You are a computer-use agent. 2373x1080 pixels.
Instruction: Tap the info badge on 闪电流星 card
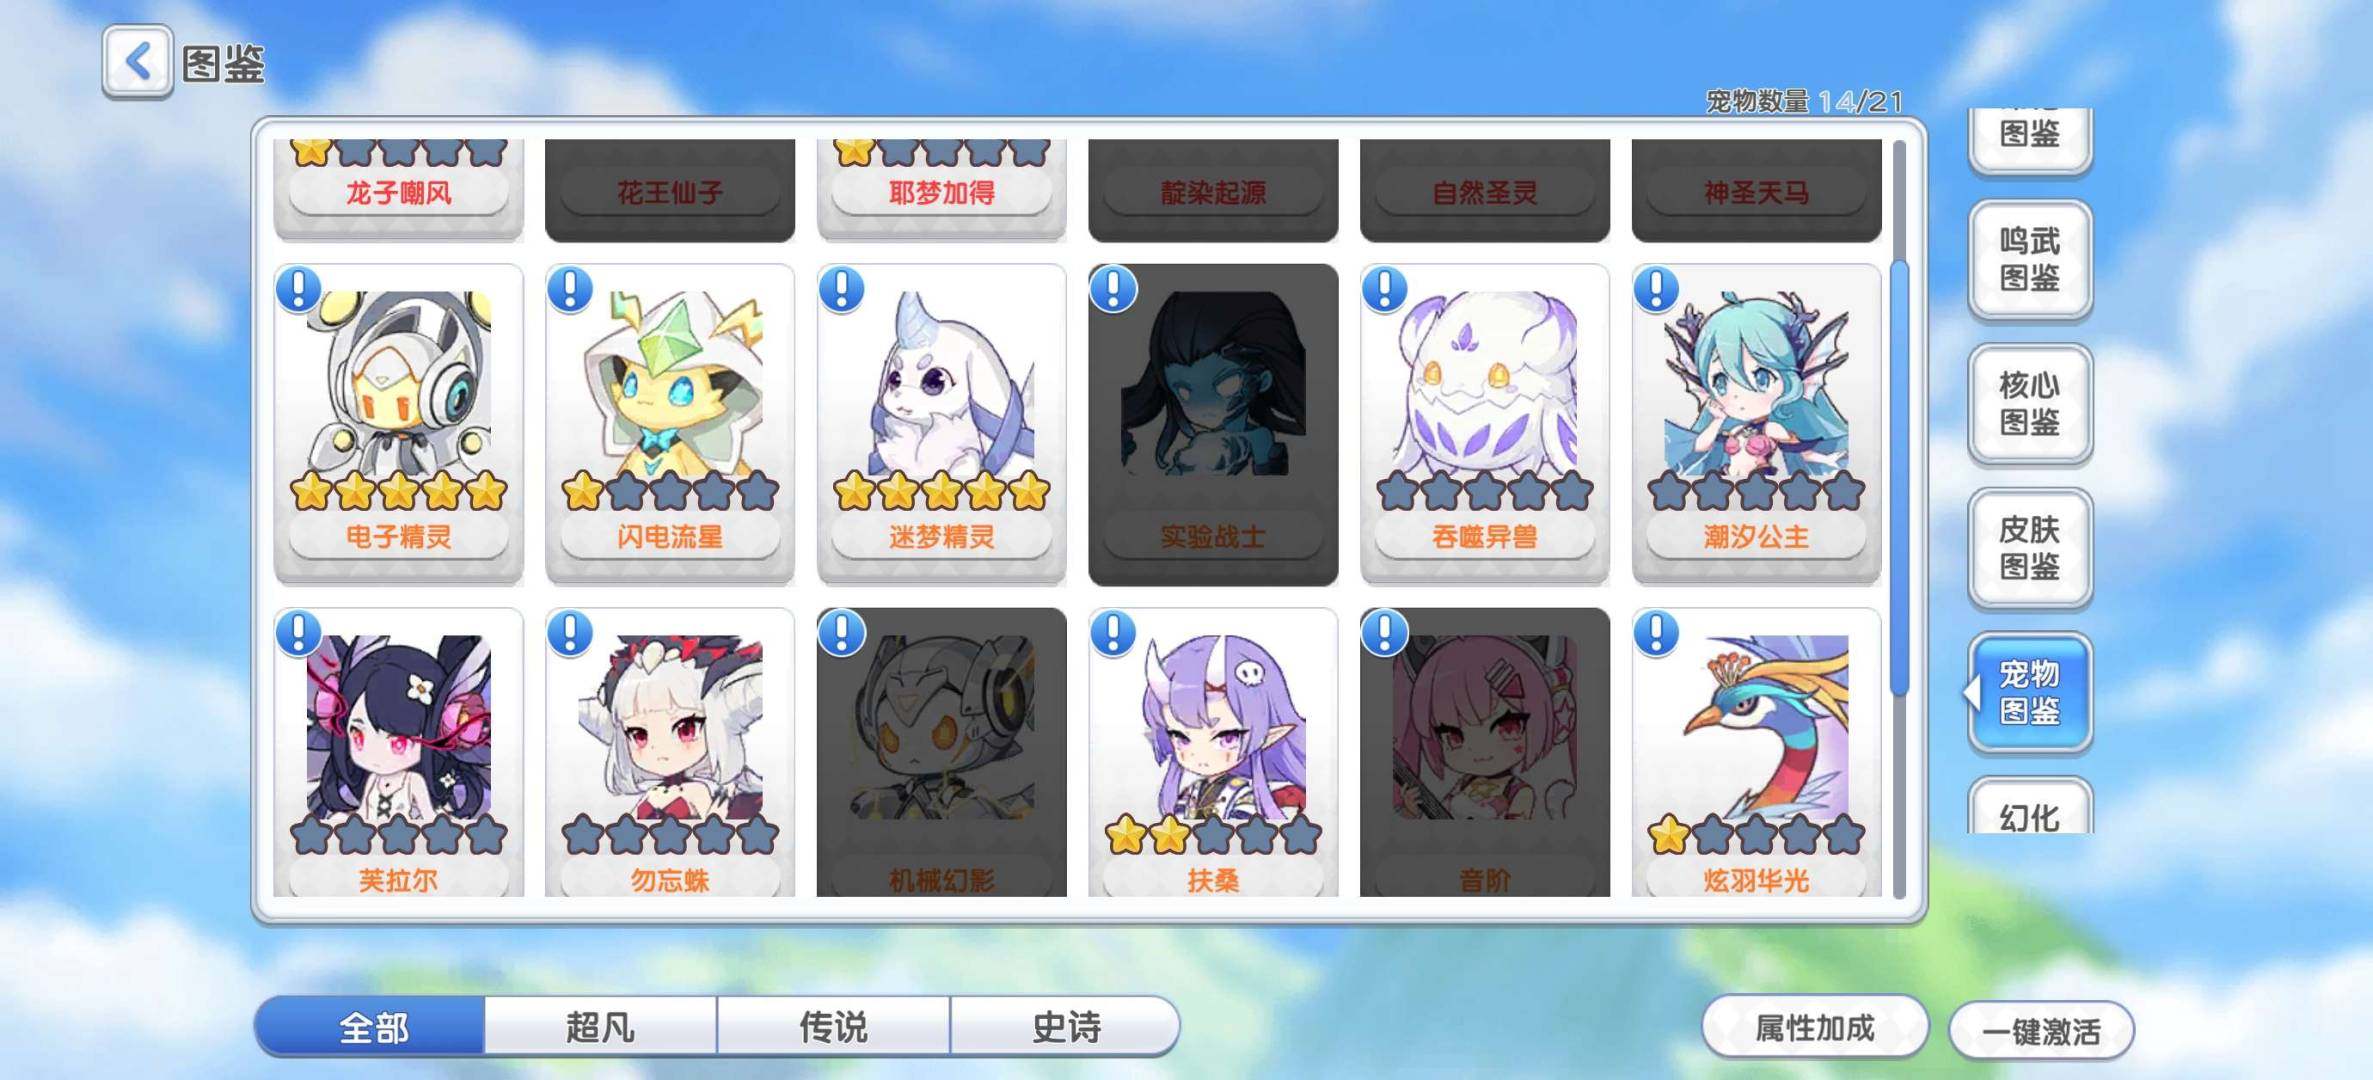pos(570,289)
